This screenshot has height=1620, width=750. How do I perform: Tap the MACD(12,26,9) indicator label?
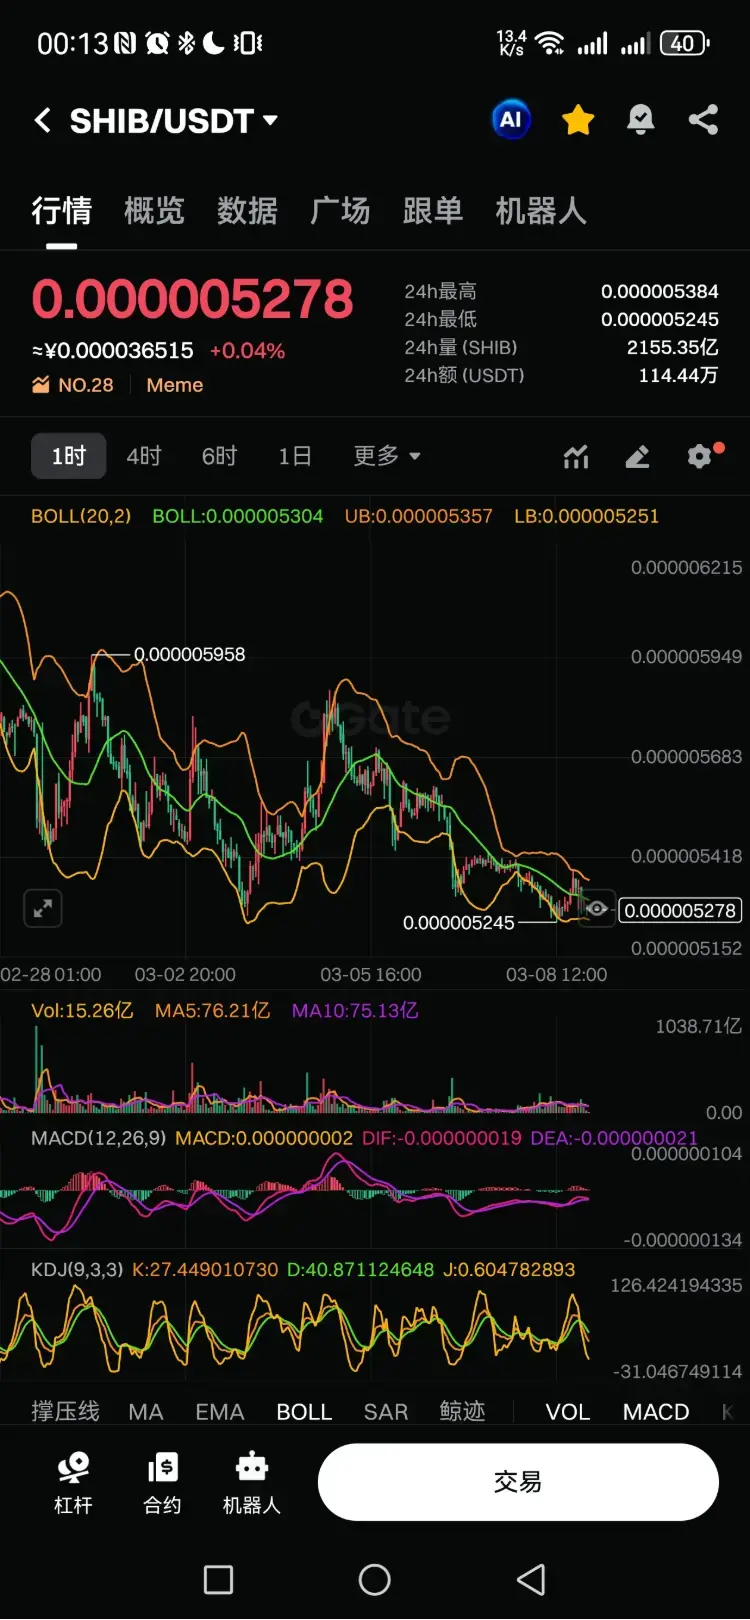(99, 1138)
